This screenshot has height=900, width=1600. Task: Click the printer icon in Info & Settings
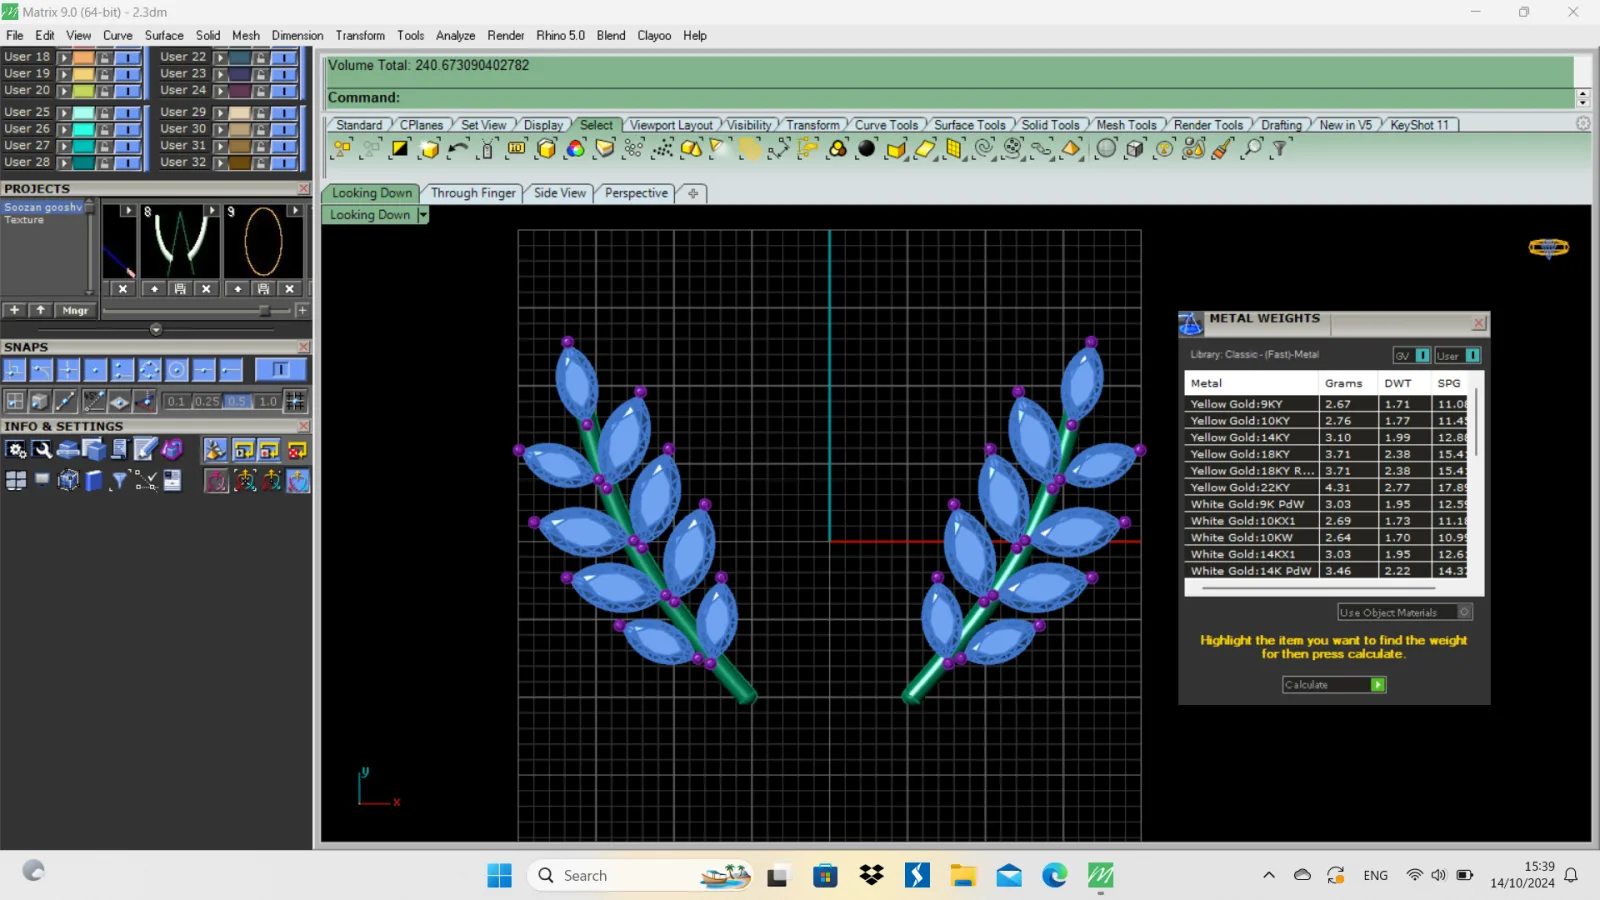68,450
